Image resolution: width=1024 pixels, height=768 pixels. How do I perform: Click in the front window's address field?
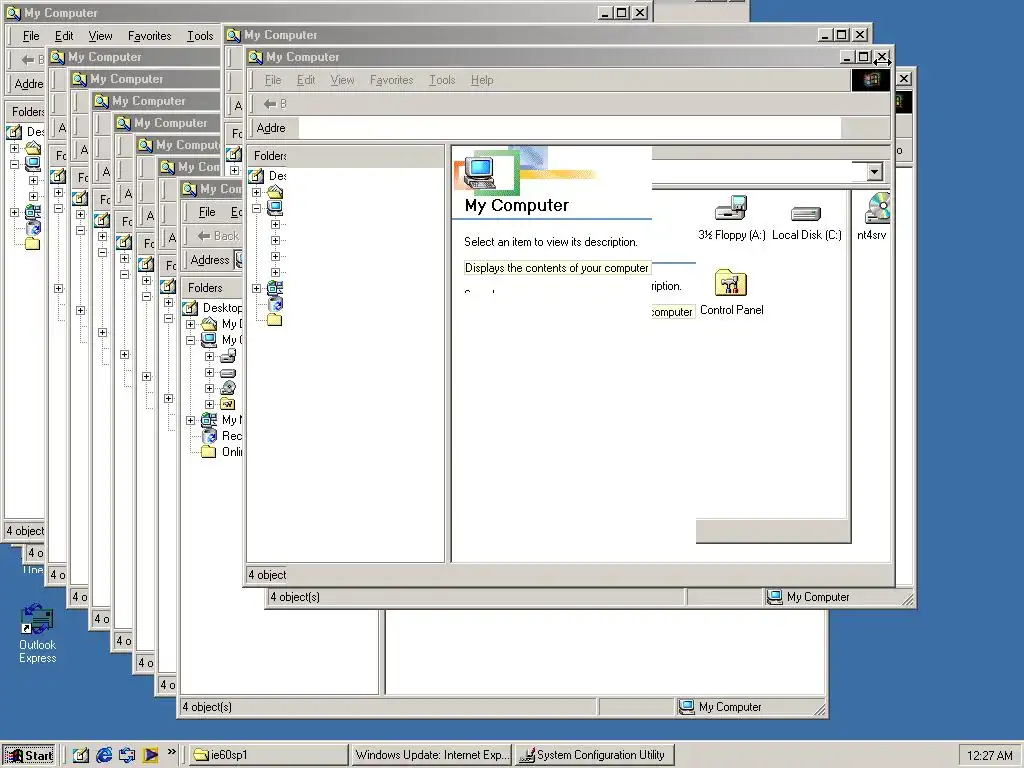pyautogui.click(x=569, y=128)
